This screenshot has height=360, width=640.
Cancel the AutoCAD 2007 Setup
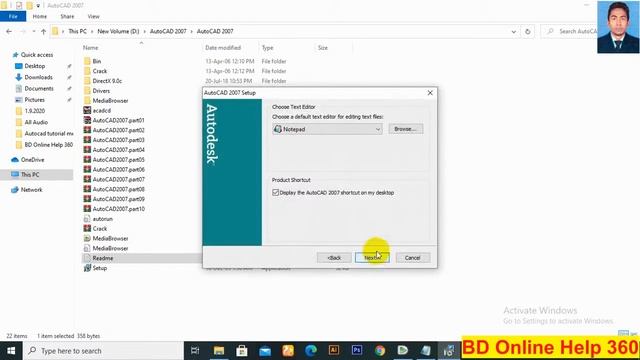pos(413,258)
